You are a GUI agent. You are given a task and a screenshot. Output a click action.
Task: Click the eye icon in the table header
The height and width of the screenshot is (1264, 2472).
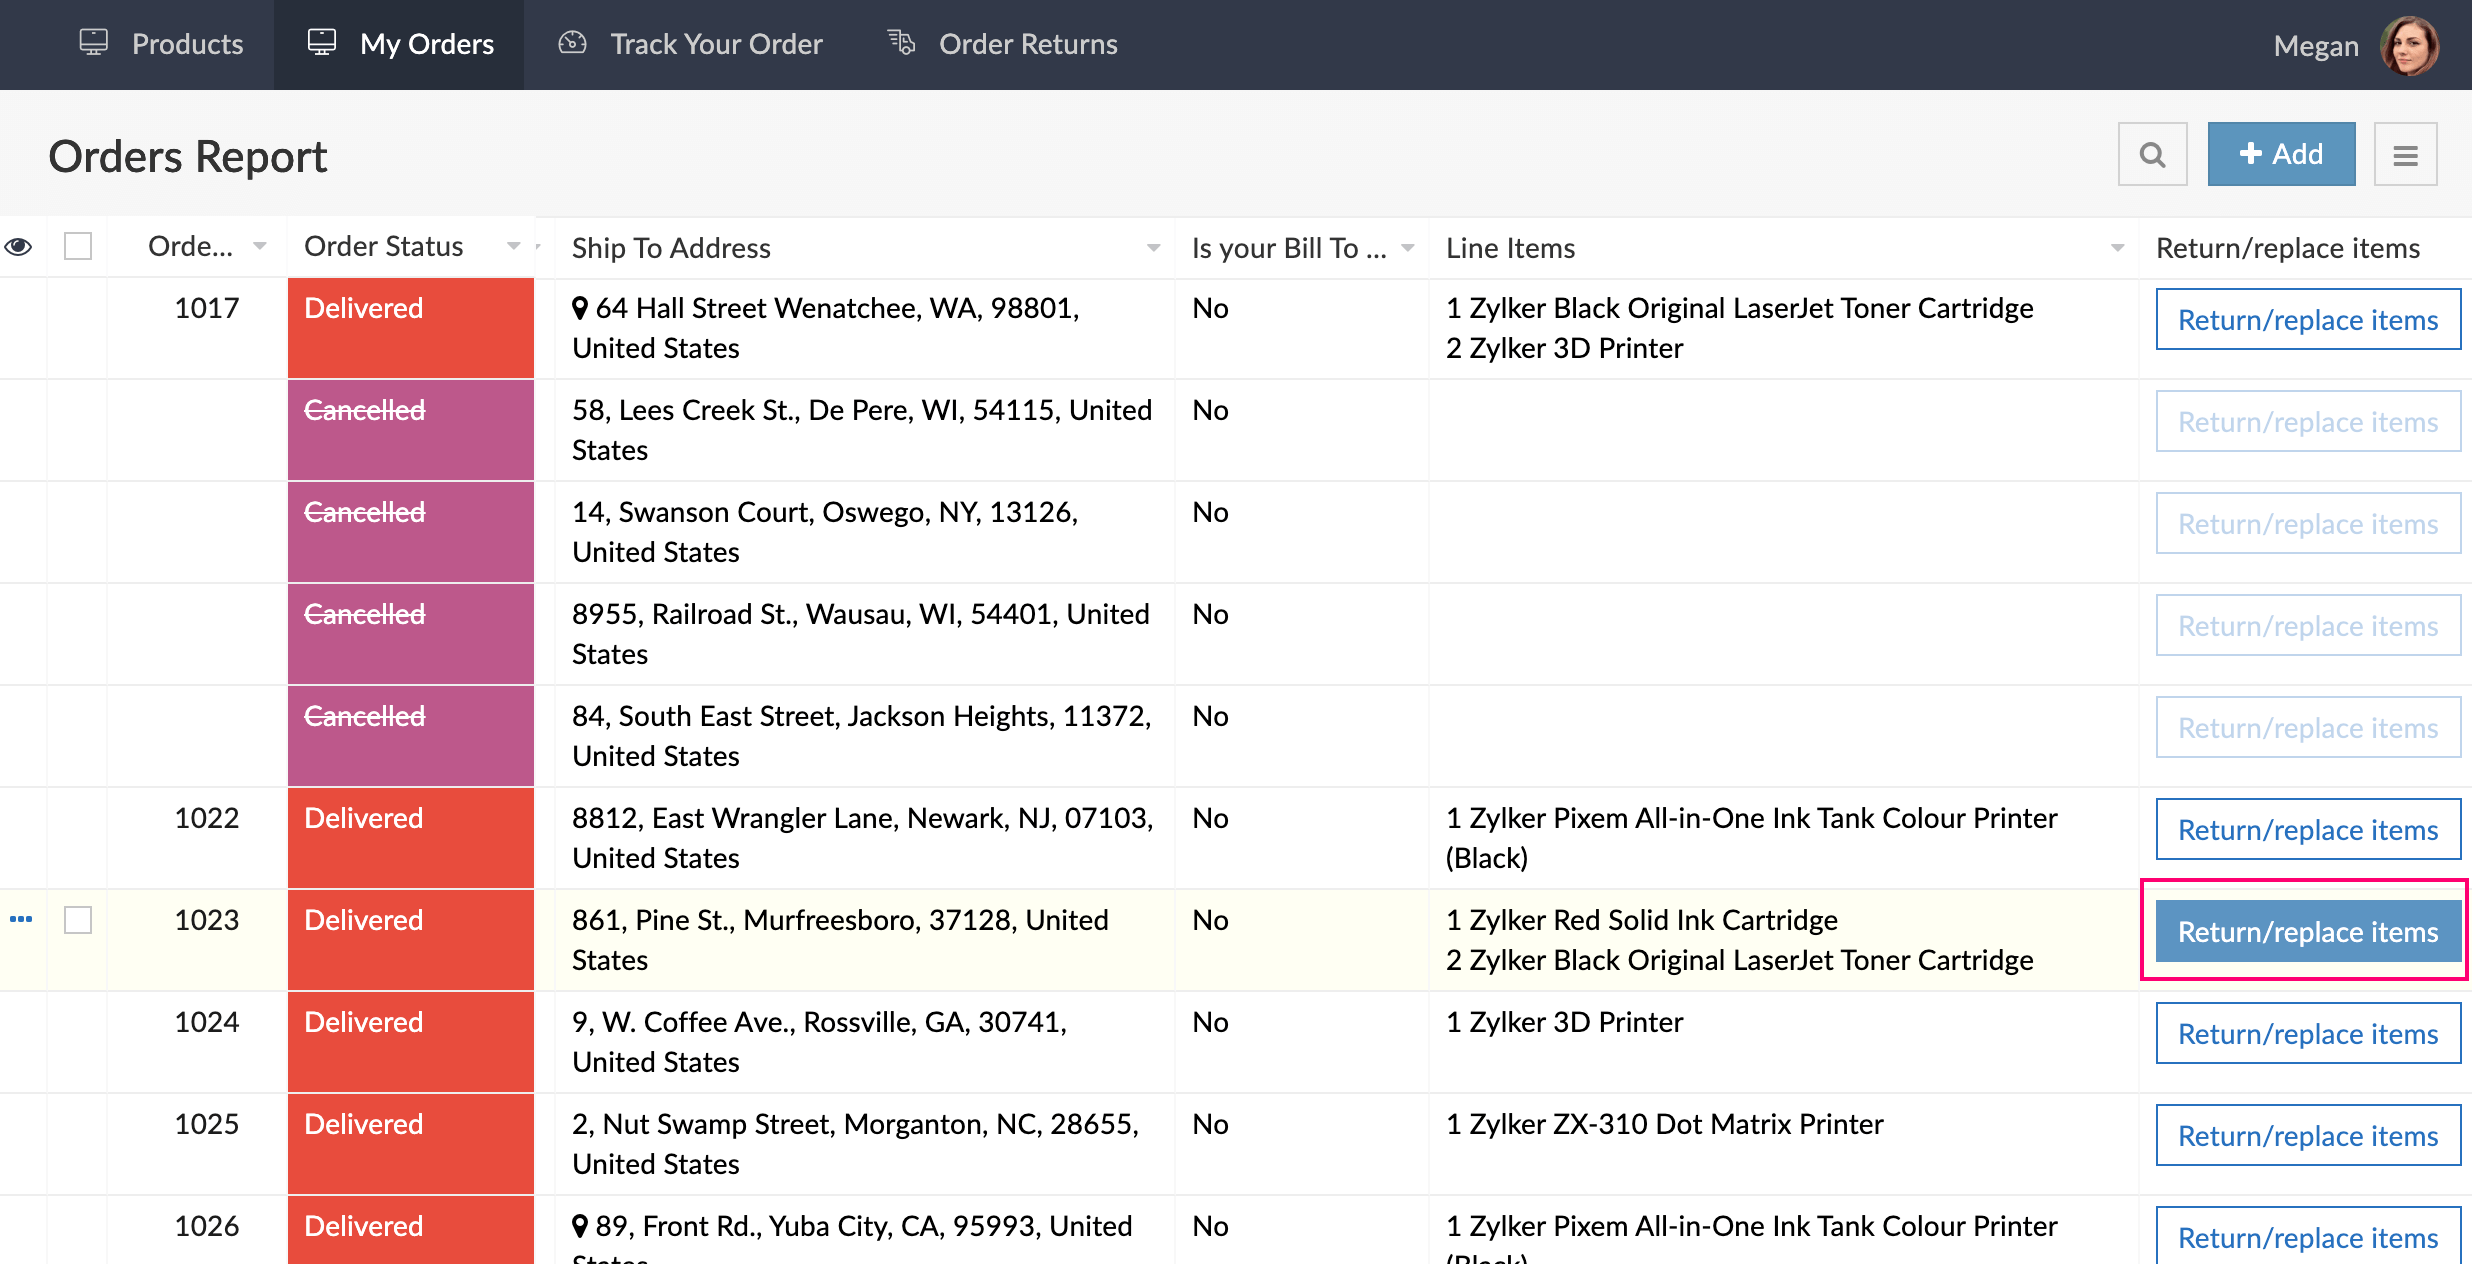click(19, 247)
